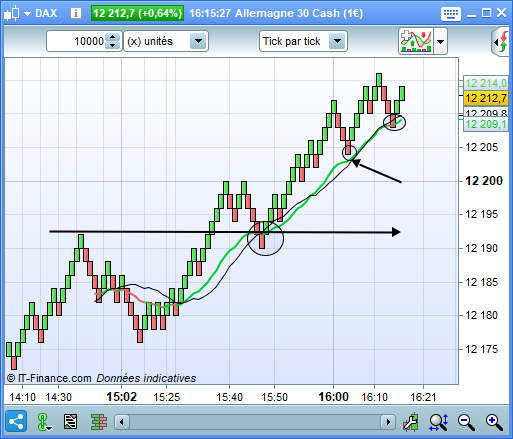Click the DAX ticker name in title bar
Viewport: 513px width, 439px height.
click(x=46, y=14)
